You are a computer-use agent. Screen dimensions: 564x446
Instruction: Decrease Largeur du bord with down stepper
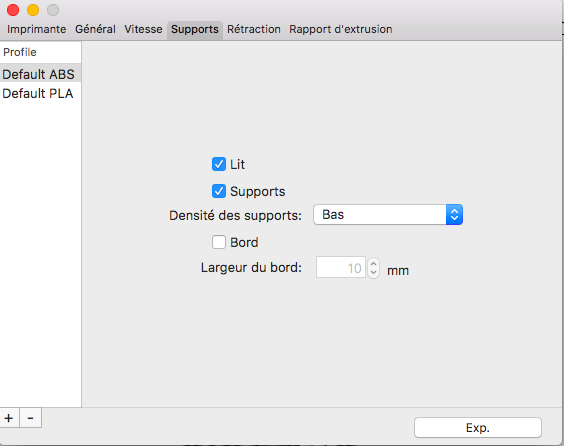(x=373, y=273)
